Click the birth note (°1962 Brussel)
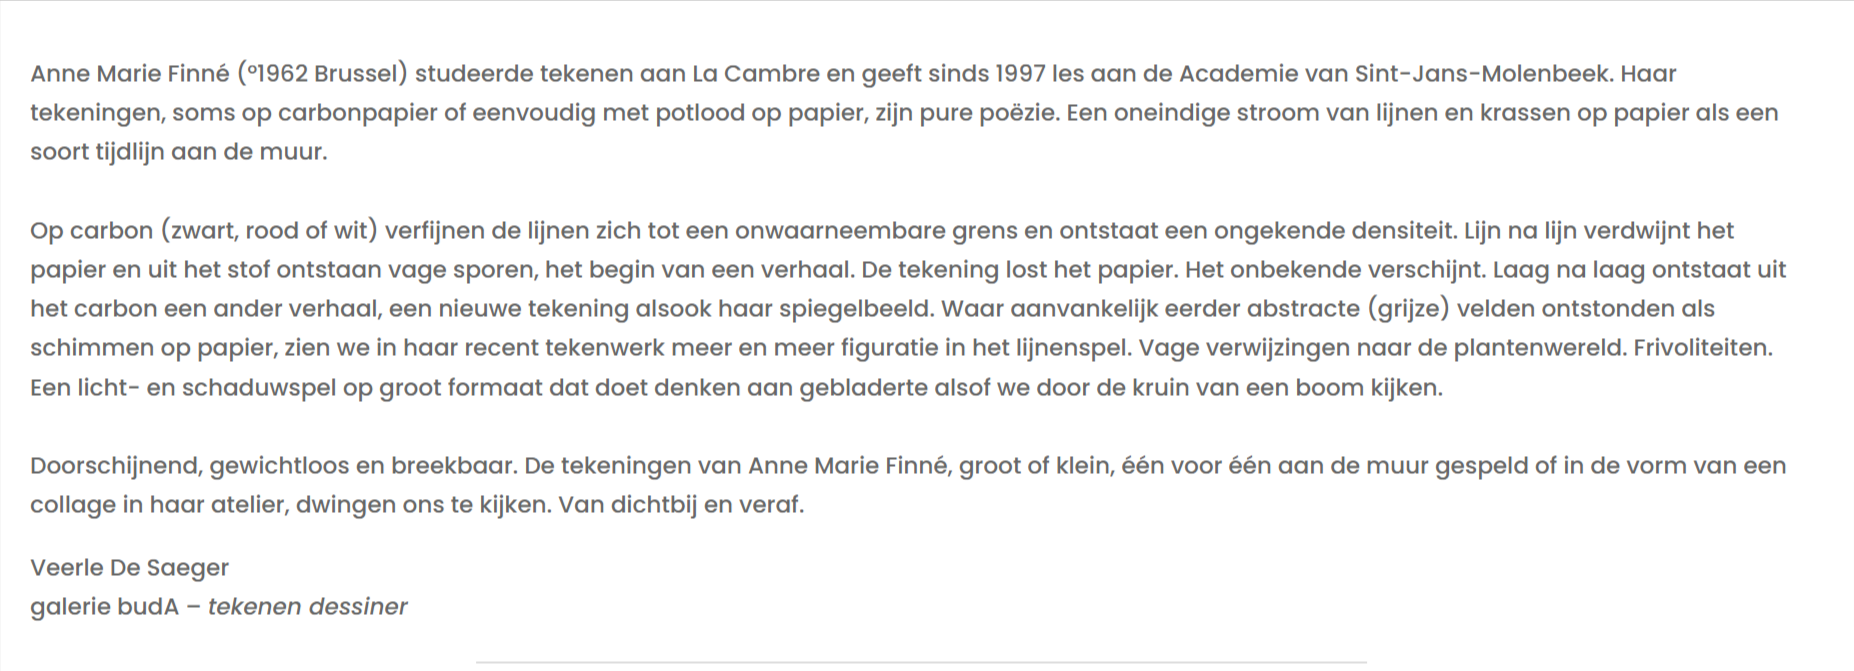 322,74
